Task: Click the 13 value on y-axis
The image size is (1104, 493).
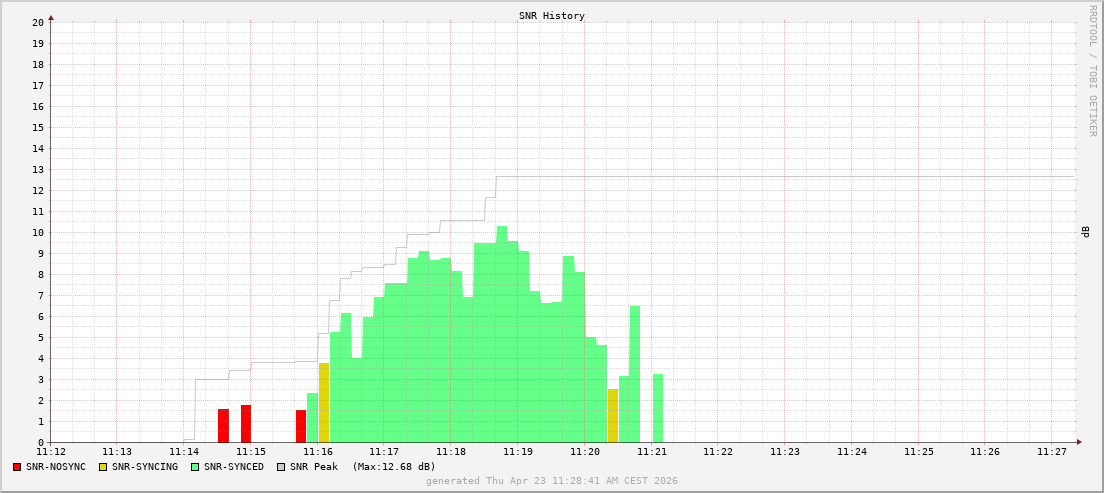Action: pyautogui.click(x=39, y=170)
